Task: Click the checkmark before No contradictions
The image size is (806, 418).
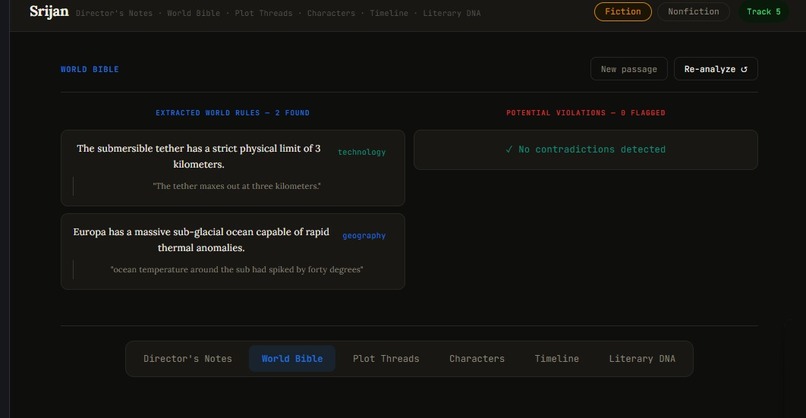Action: click(509, 150)
